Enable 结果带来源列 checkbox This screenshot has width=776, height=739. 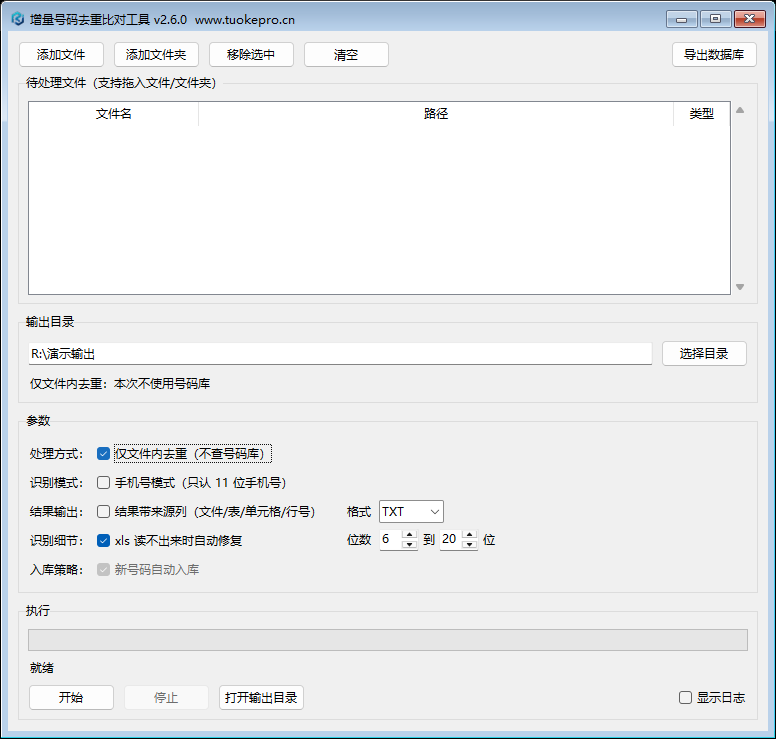coord(103,511)
